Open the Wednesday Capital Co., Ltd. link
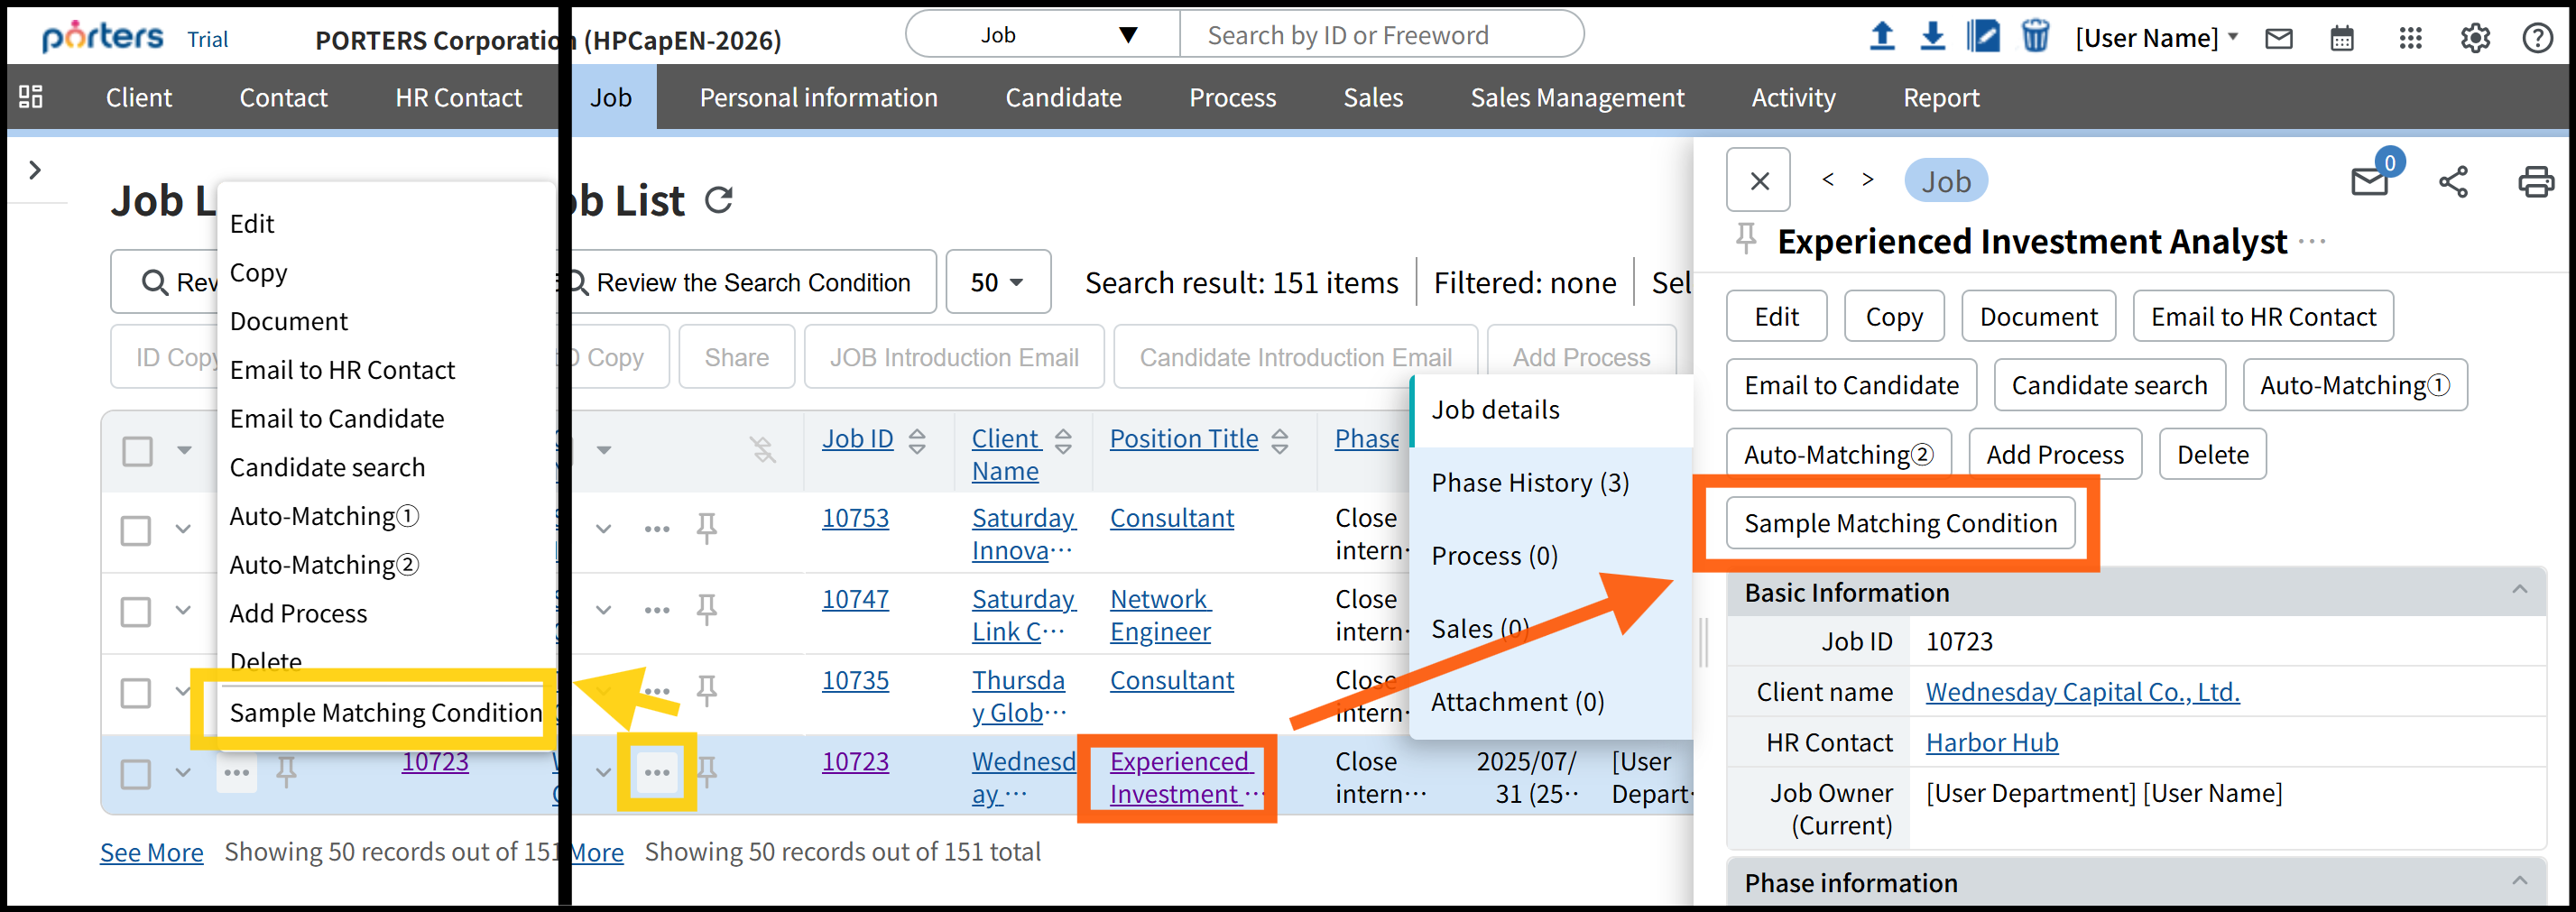Viewport: 2576px width, 912px height. coord(2082,692)
